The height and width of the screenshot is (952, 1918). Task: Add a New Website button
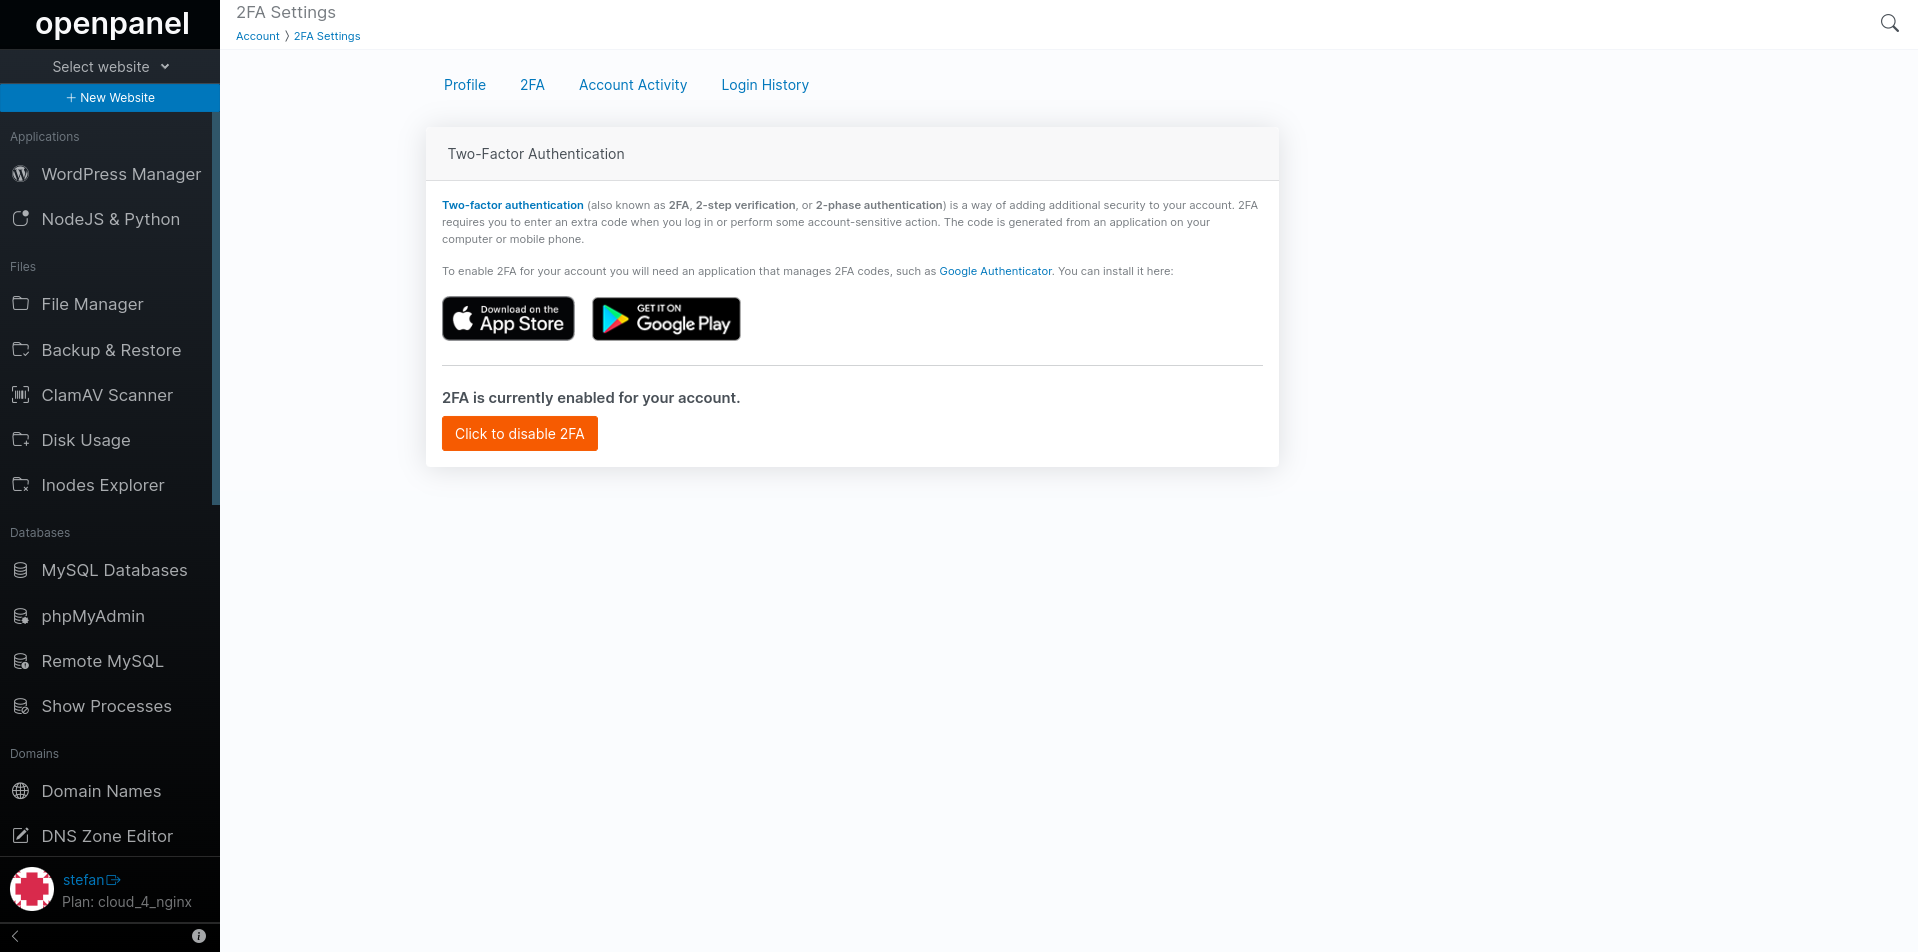pyautogui.click(x=110, y=98)
